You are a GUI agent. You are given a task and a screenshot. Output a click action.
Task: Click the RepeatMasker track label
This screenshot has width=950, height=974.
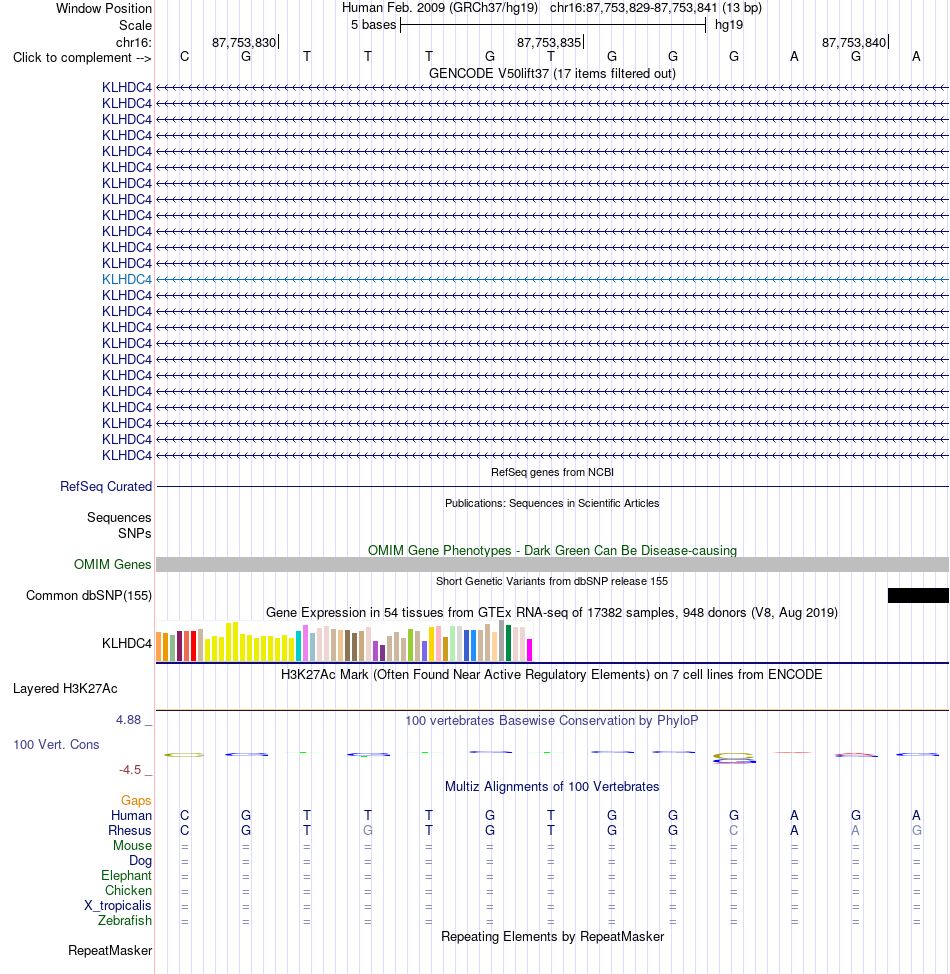pyautogui.click(x=110, y=950)
